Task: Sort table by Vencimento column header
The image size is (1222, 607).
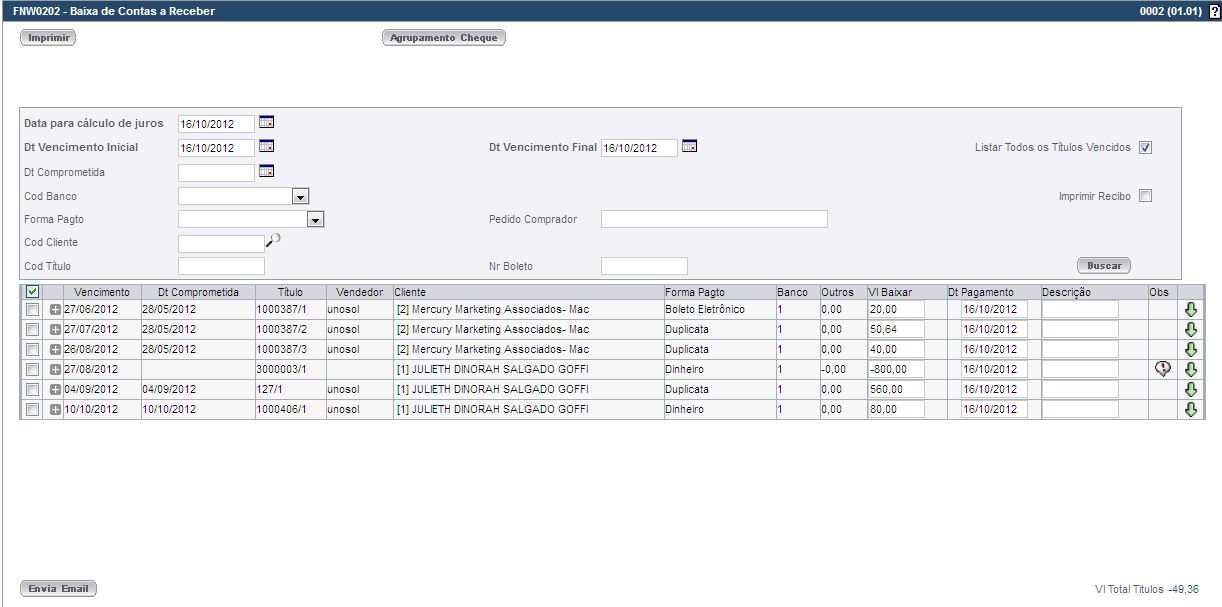Action: point(101,292)
